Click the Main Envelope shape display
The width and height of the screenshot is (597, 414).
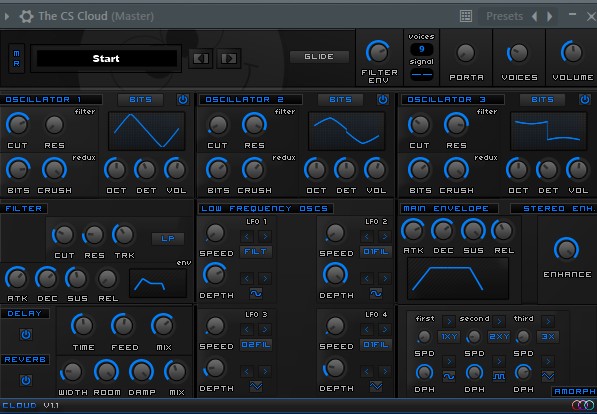(x=458, y=278)
